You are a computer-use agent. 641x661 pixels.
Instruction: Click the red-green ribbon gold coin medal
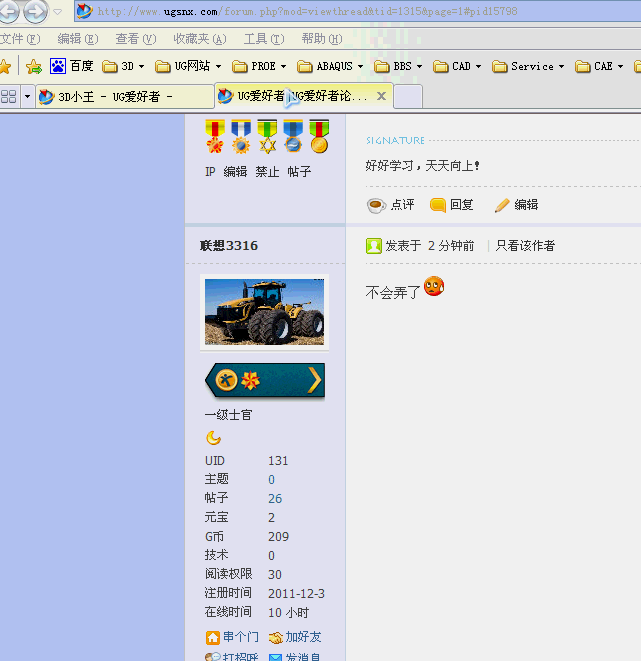click(x=319, y=136)
